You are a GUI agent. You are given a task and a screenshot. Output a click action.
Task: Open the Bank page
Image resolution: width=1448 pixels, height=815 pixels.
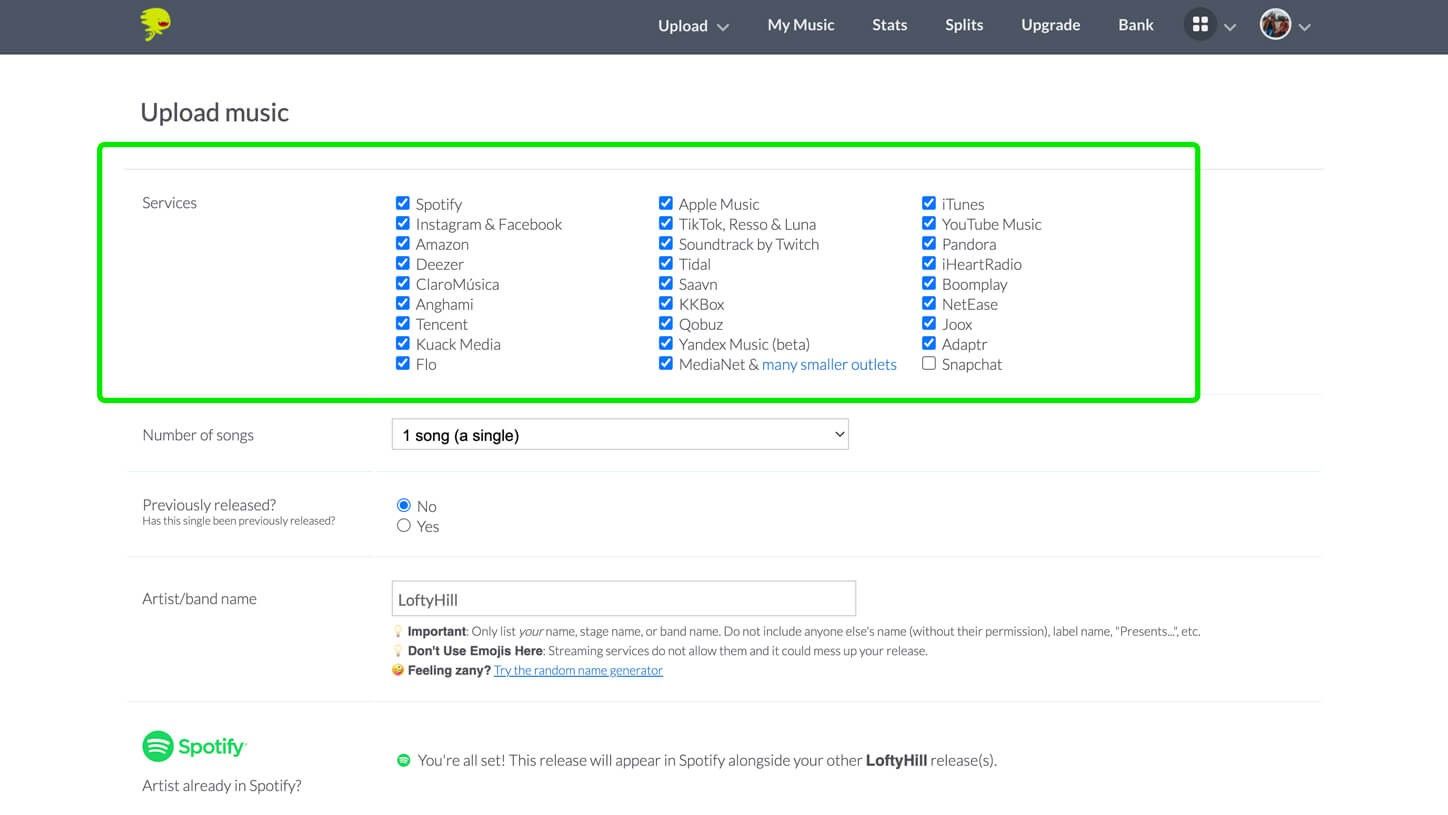[x=1136, y=25]
